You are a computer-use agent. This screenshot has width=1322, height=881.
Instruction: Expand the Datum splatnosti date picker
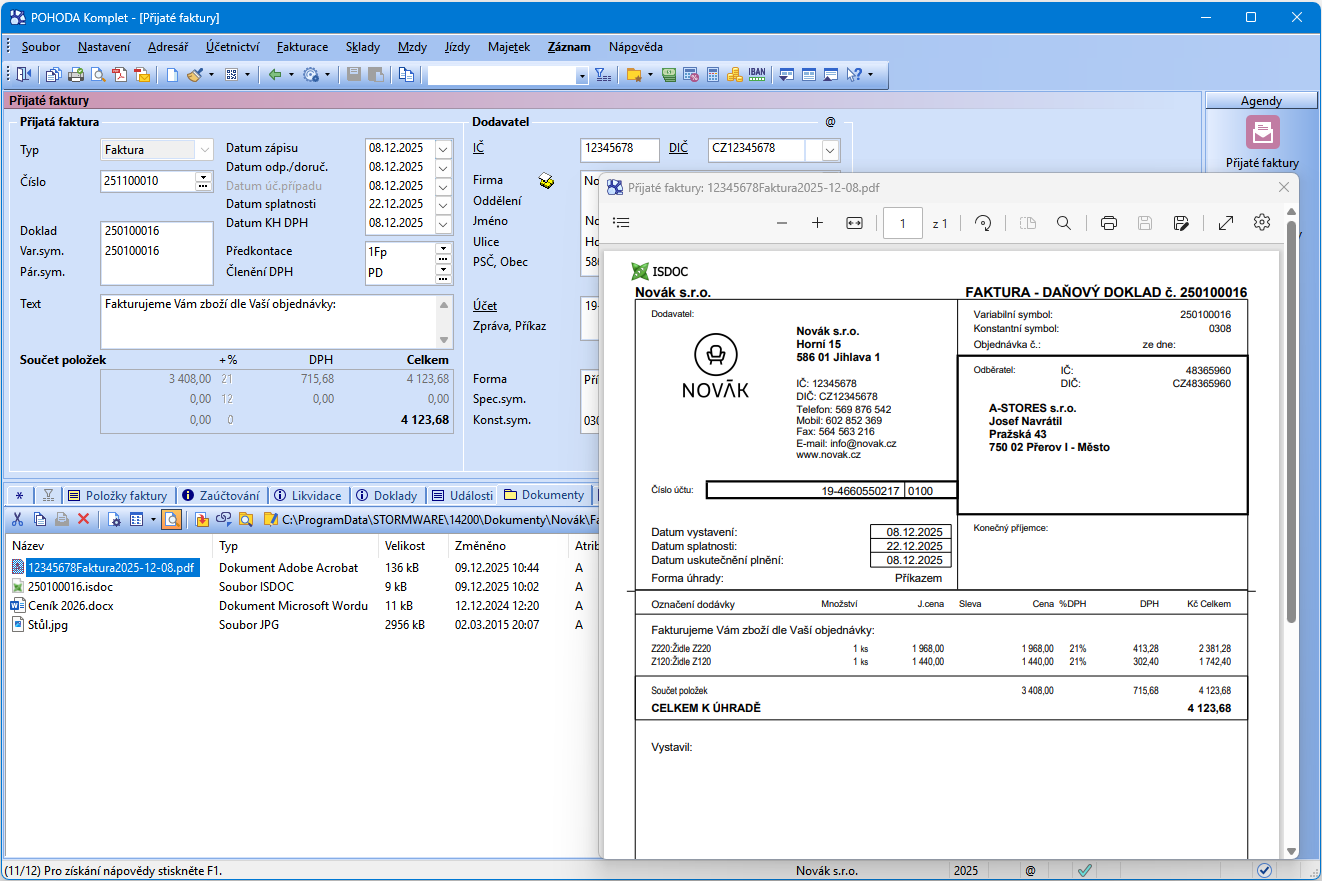(x=444, y=204)
